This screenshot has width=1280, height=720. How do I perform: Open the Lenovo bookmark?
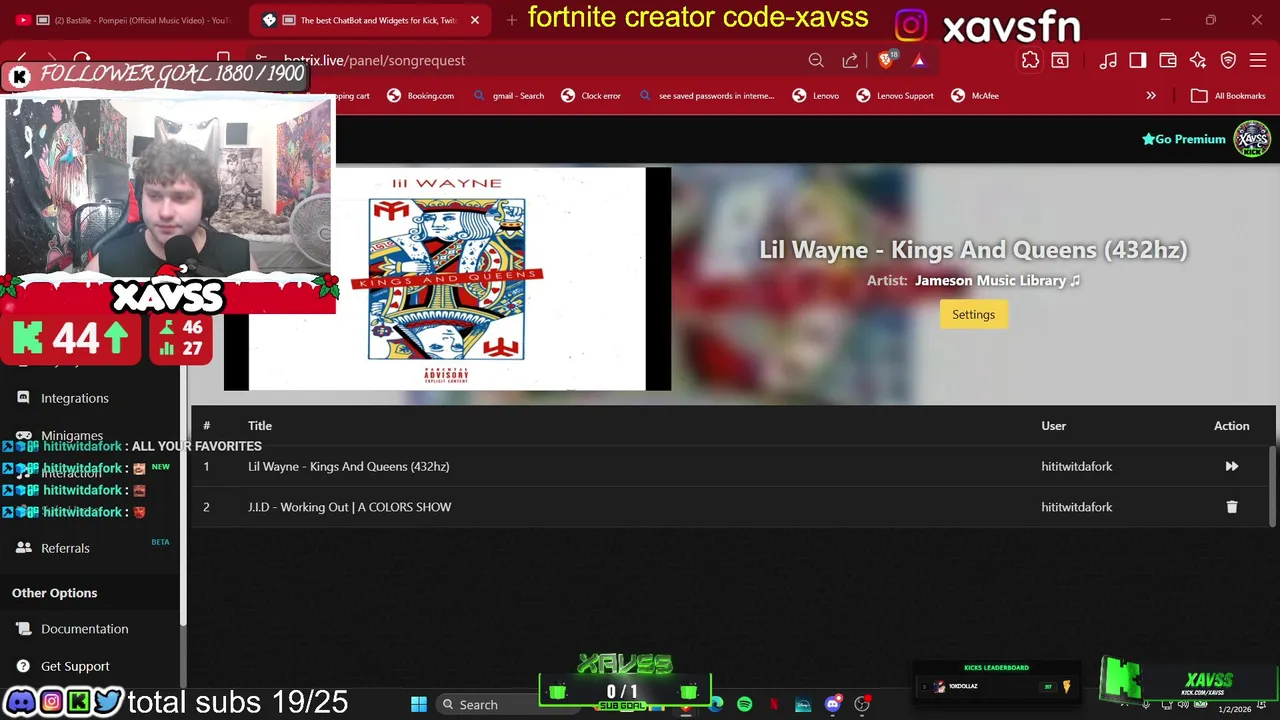click(x=815, y=96)
